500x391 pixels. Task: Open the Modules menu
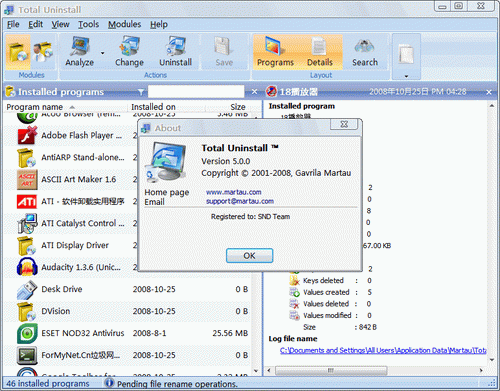coord(124,24)
